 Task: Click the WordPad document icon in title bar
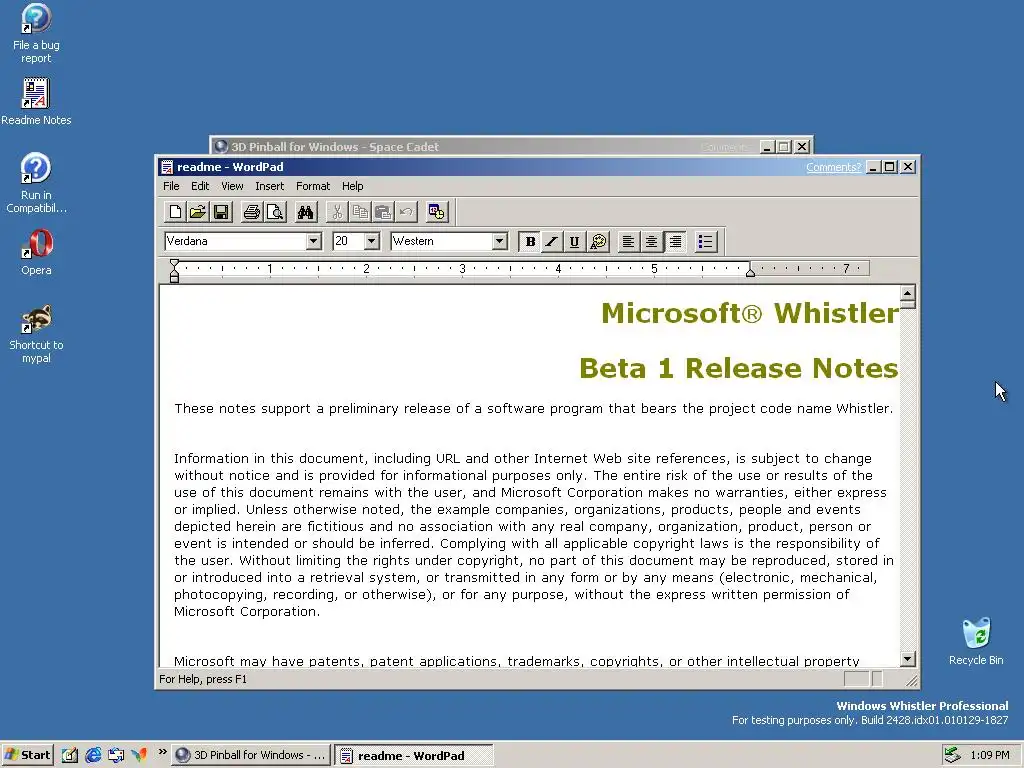click(167, 167)
